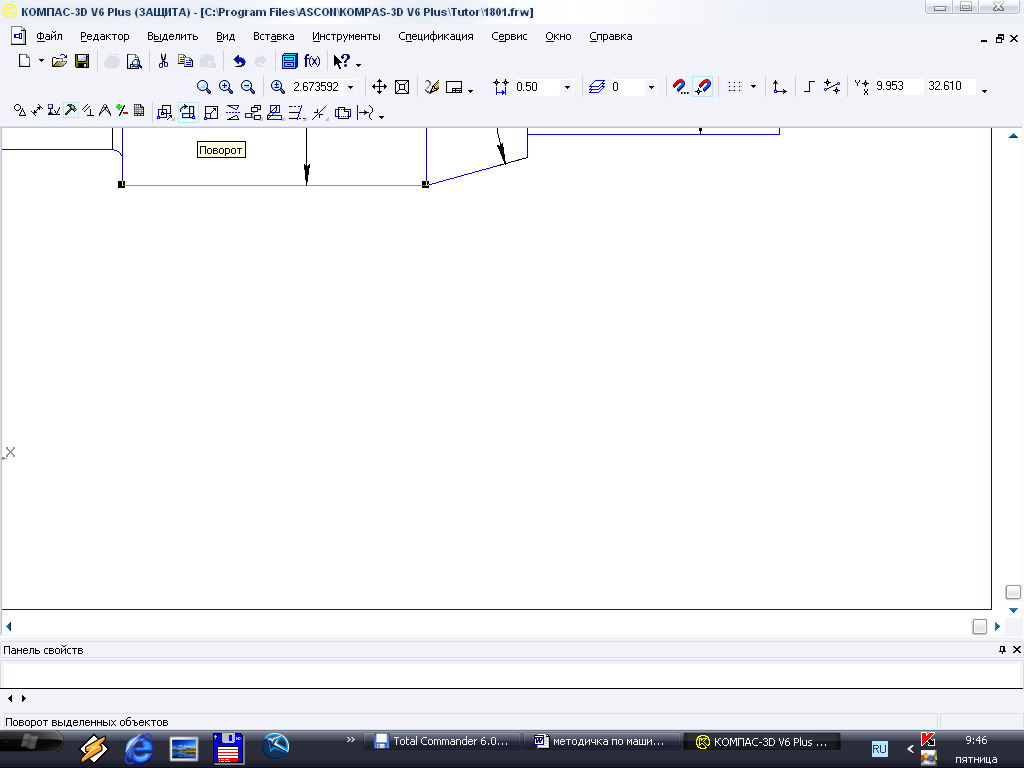
Task: Click the refresh image pencil icon
Action: [432, 87]
